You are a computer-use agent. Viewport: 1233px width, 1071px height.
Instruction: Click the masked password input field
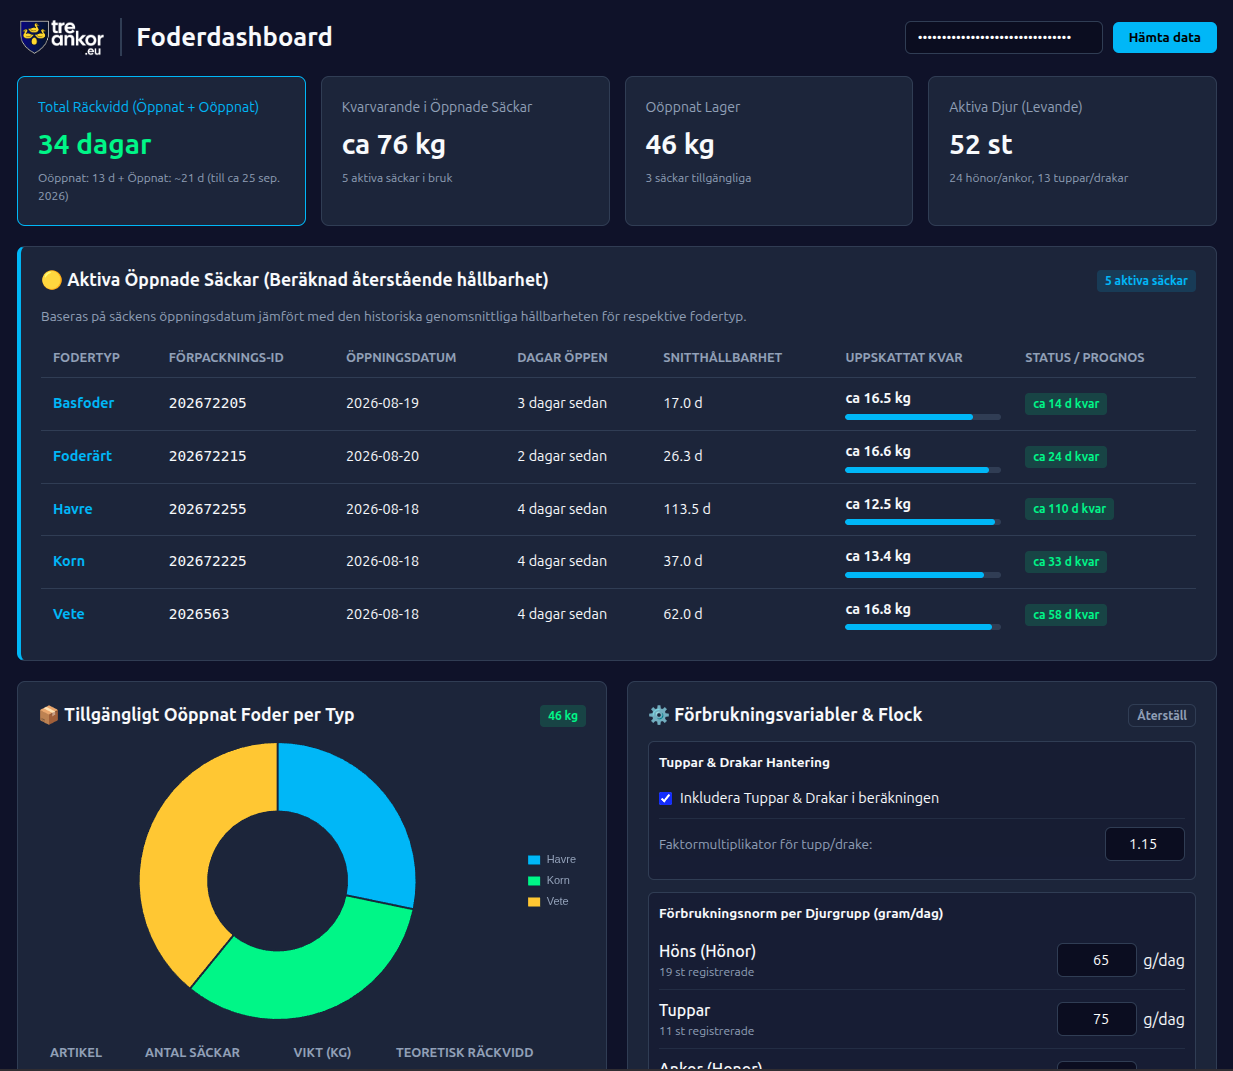click(1003, 37)
